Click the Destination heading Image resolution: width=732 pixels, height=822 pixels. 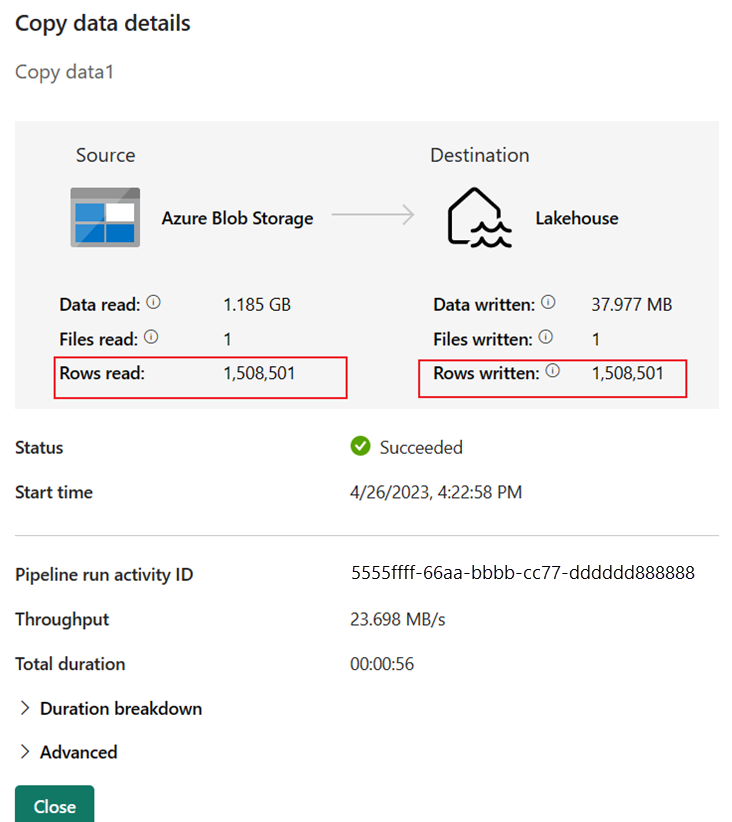click(480, 155)
